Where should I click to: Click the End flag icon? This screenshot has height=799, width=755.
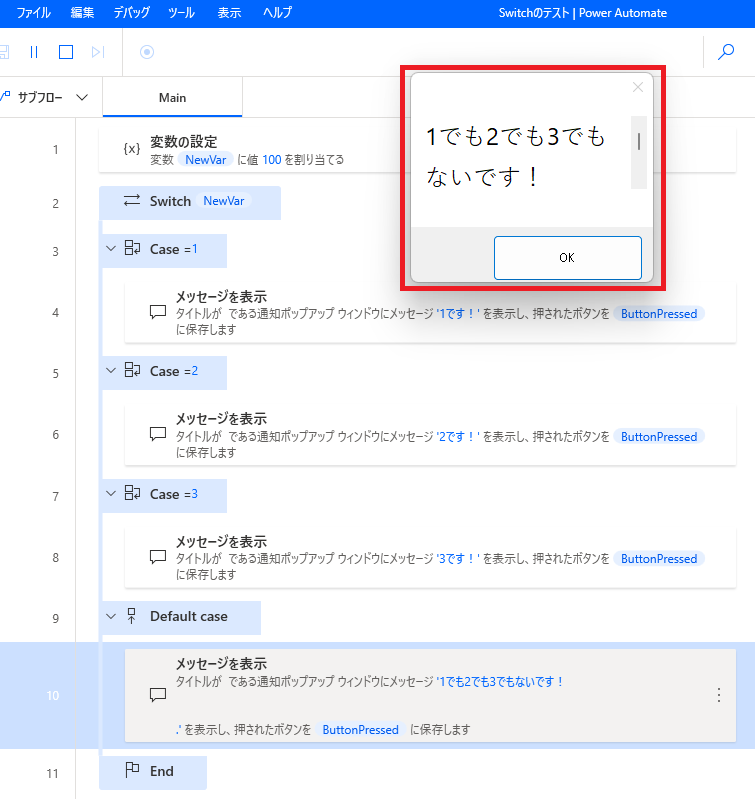132,771
